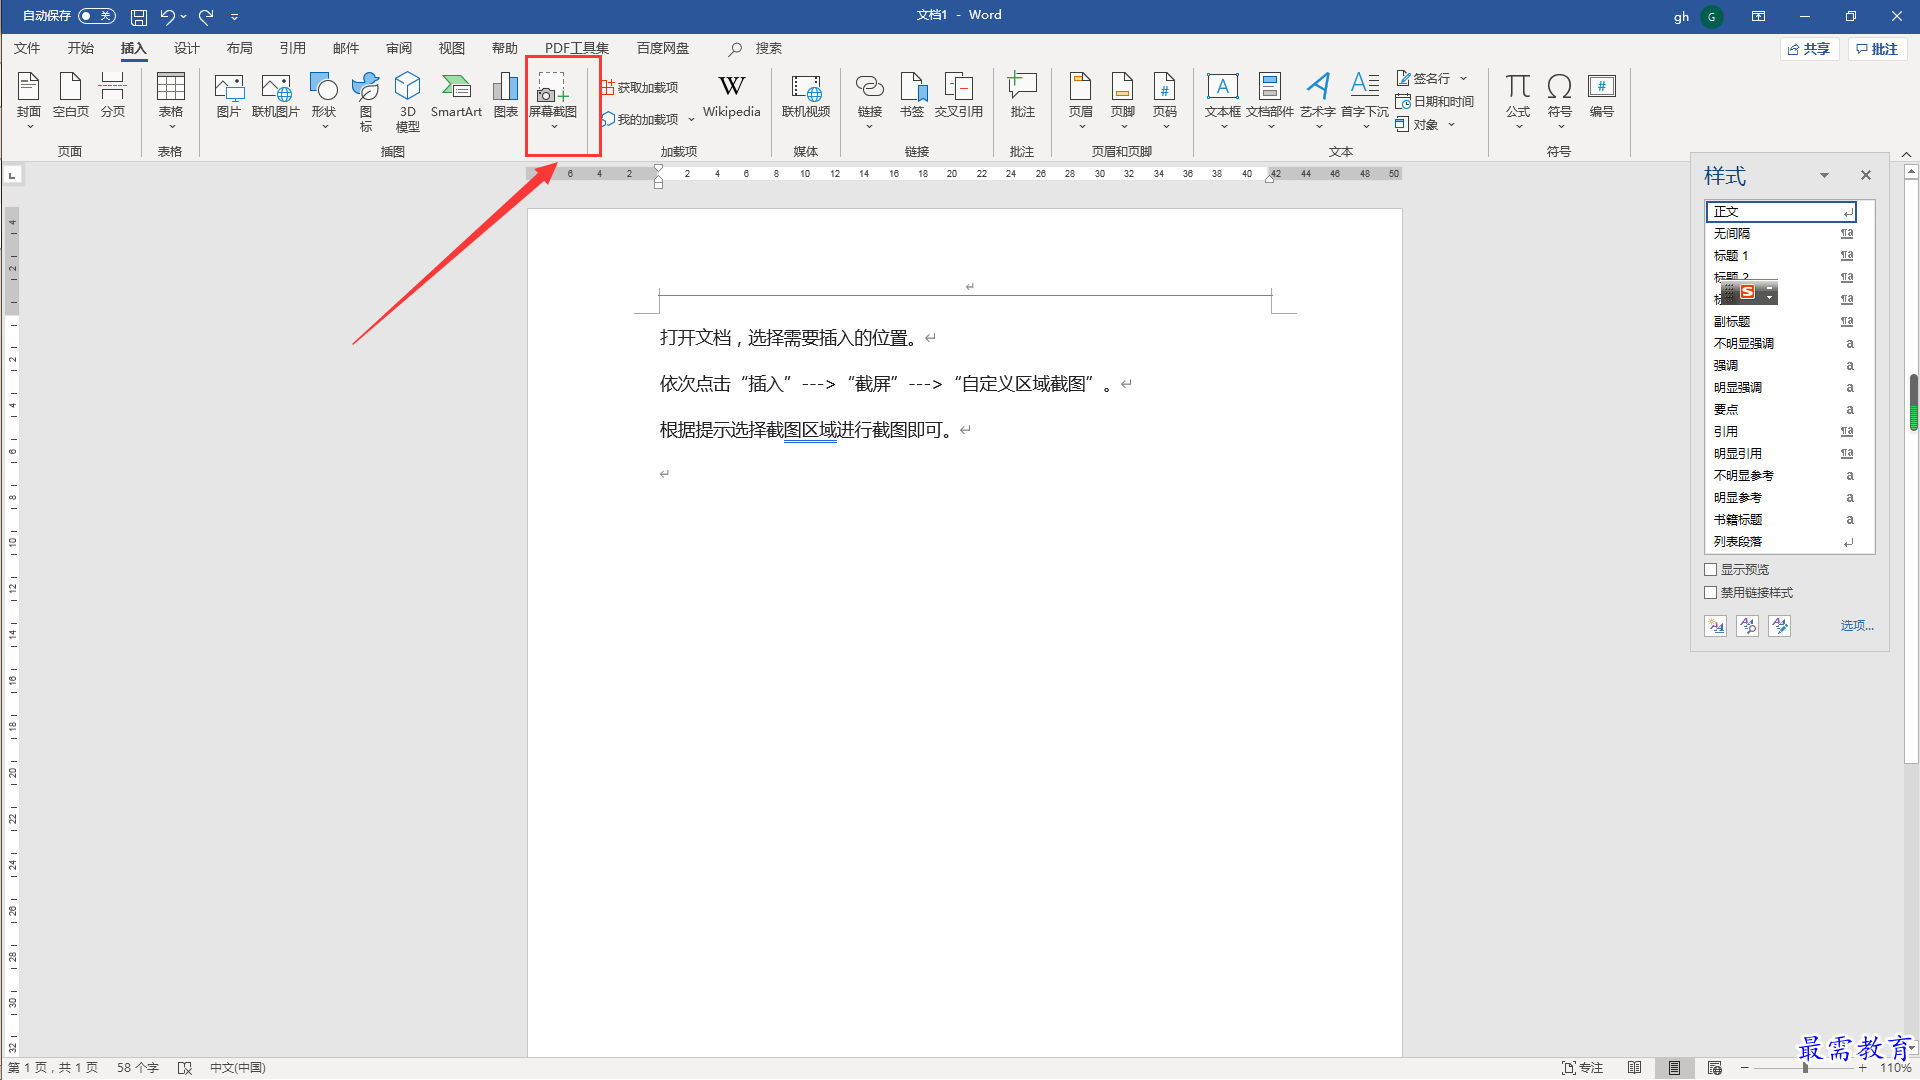Image resolution: width=1920 pixels, height=1080 pixels.
Task: Switch to the Design (设计) tab
Action: pyautogui.click(x=186, y=48)
